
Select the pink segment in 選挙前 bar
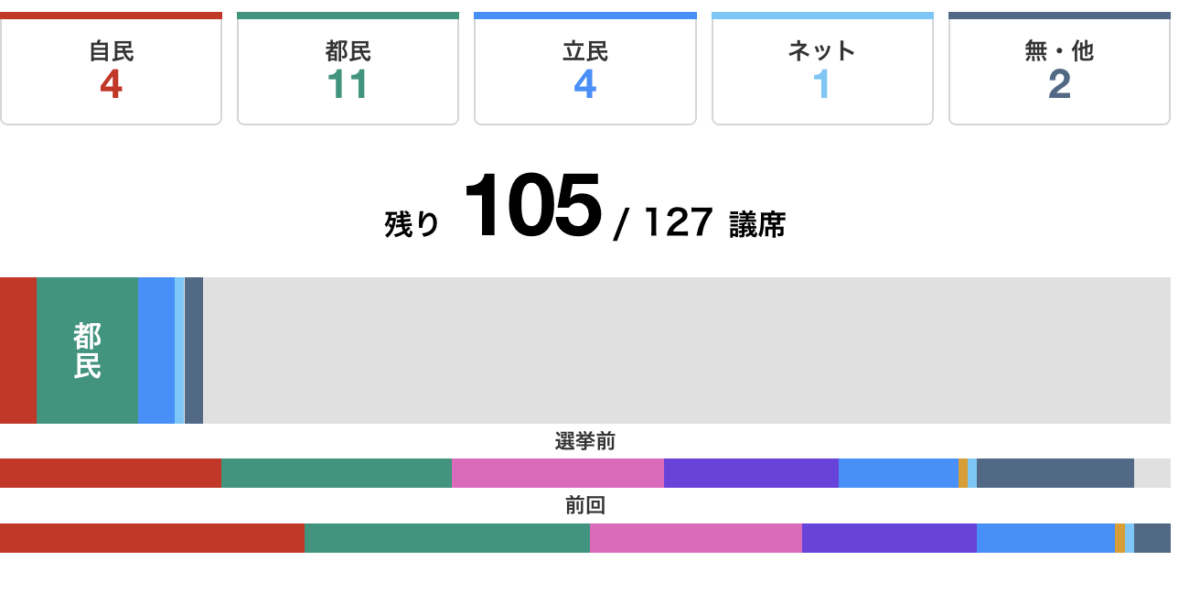557,473
